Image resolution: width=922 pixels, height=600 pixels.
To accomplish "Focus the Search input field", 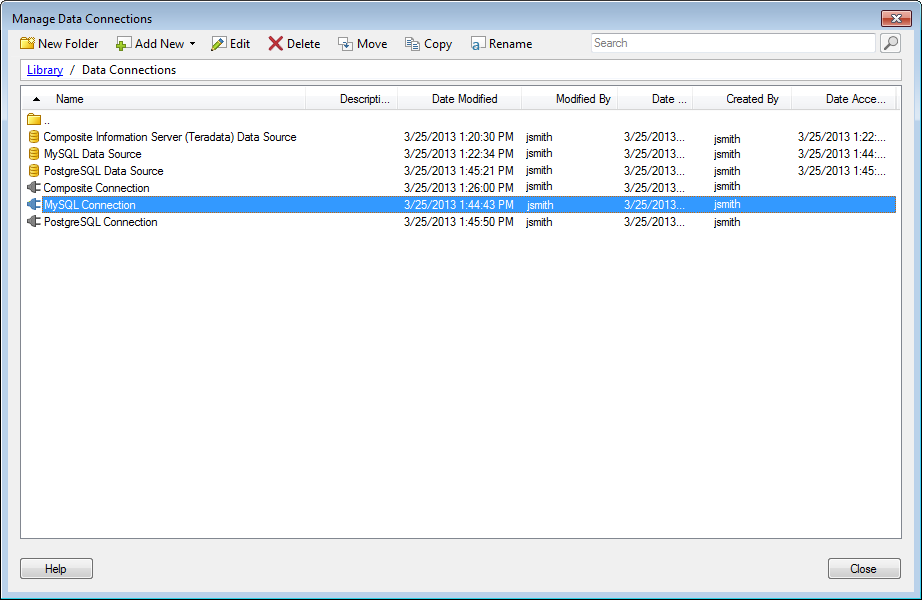I will [733, 43].
